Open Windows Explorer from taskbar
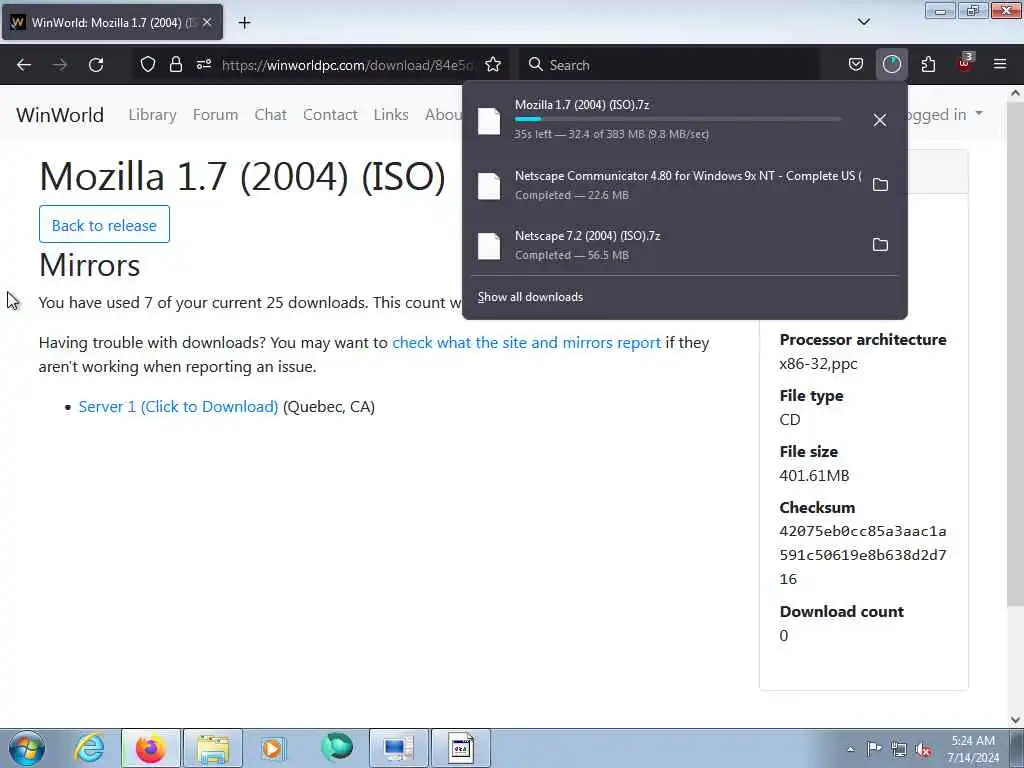Screen dimensions: 1024x768 pos(213,748)
